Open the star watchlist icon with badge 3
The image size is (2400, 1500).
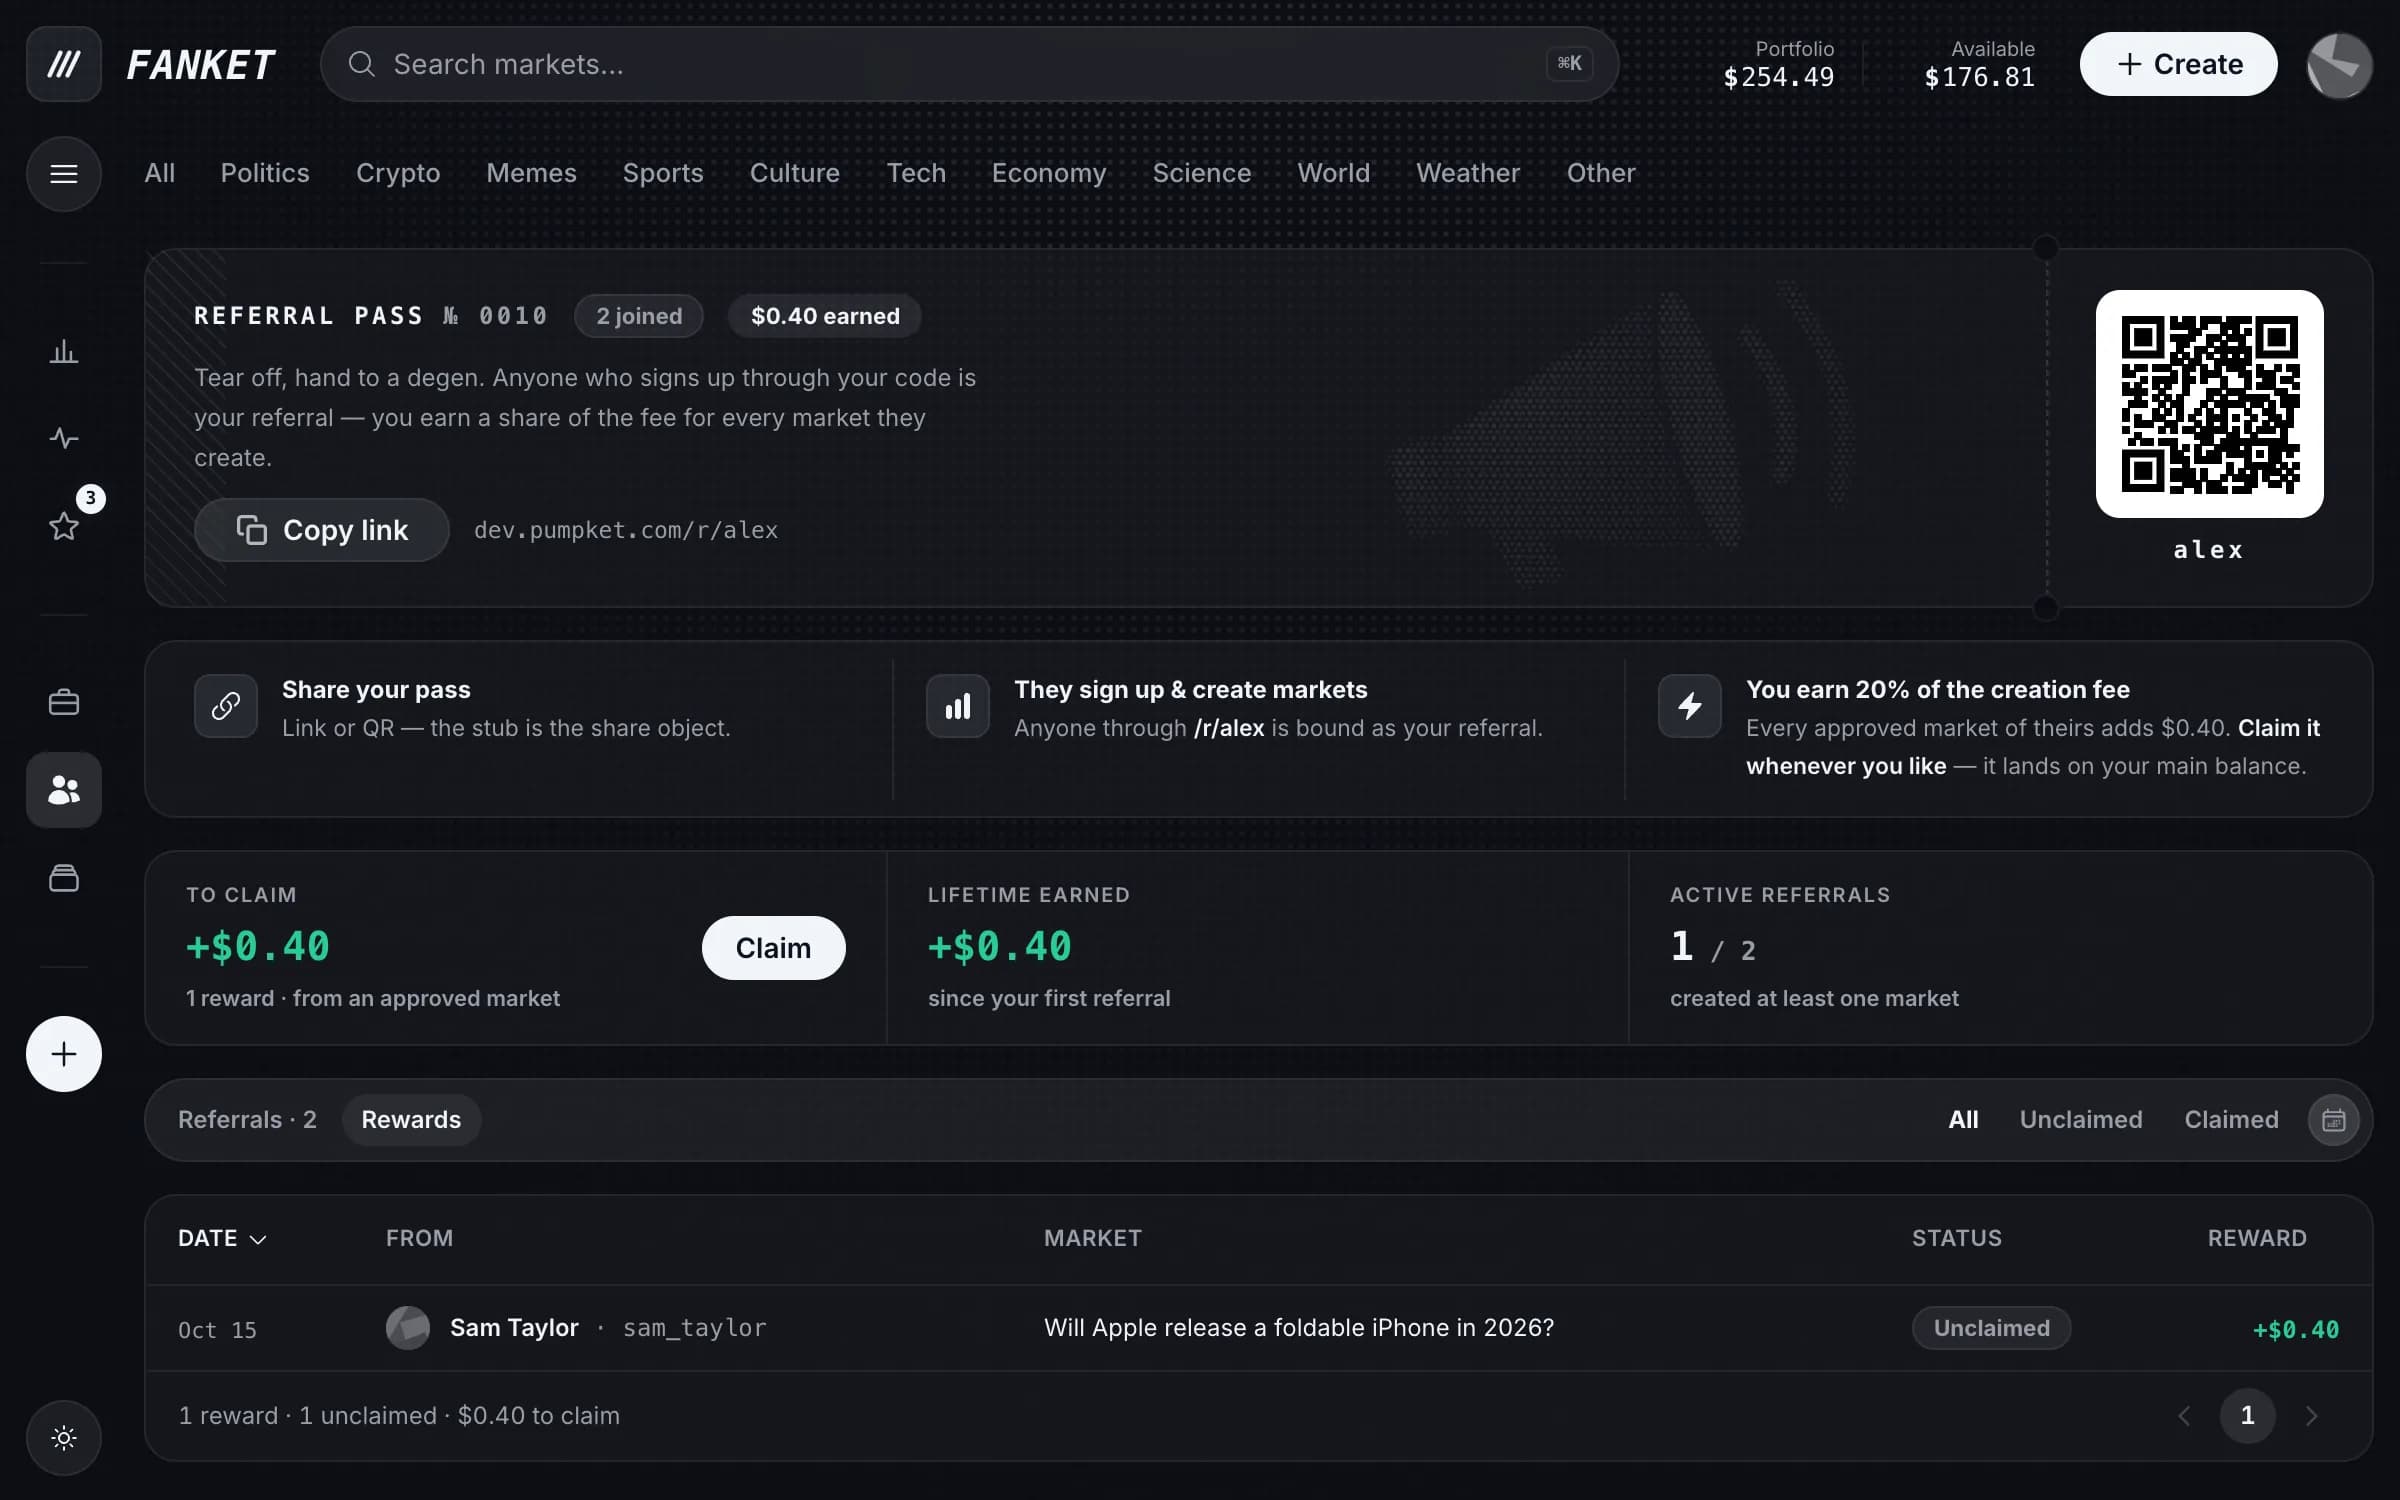coord(64,526)
